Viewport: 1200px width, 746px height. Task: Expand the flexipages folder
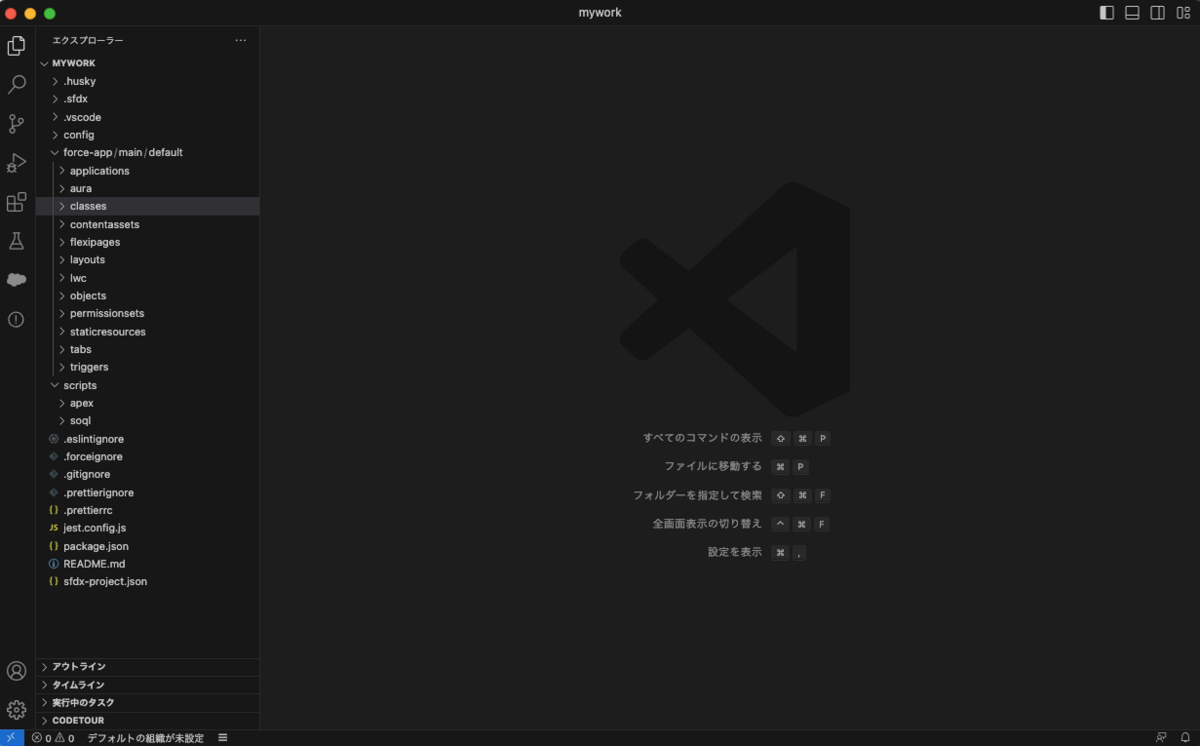click(148, 242)
